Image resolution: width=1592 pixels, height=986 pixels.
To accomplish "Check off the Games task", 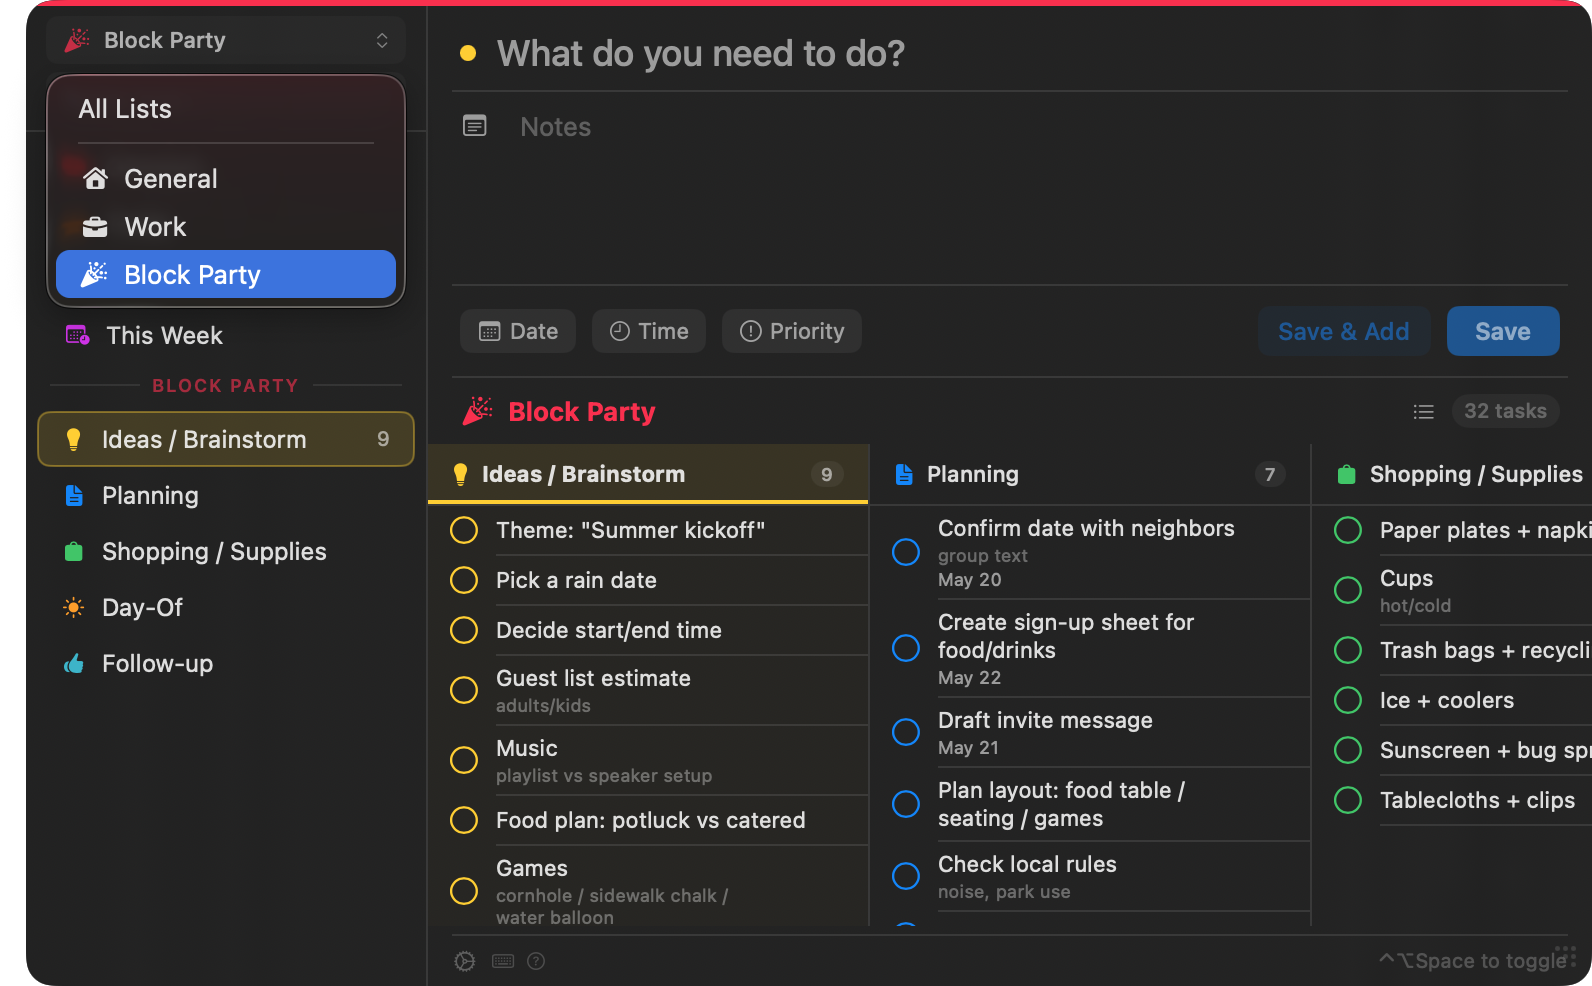I will click(x=464, y=890).
